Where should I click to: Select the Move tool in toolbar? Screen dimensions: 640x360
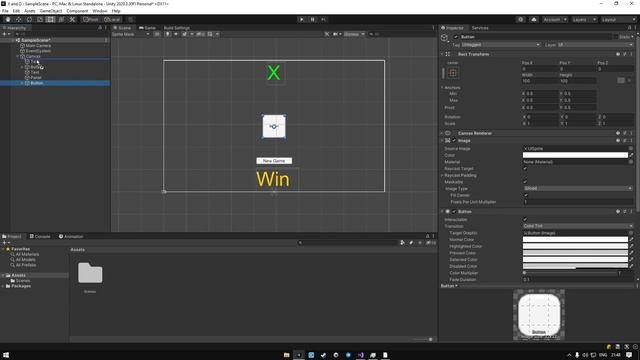coord(18,19)
